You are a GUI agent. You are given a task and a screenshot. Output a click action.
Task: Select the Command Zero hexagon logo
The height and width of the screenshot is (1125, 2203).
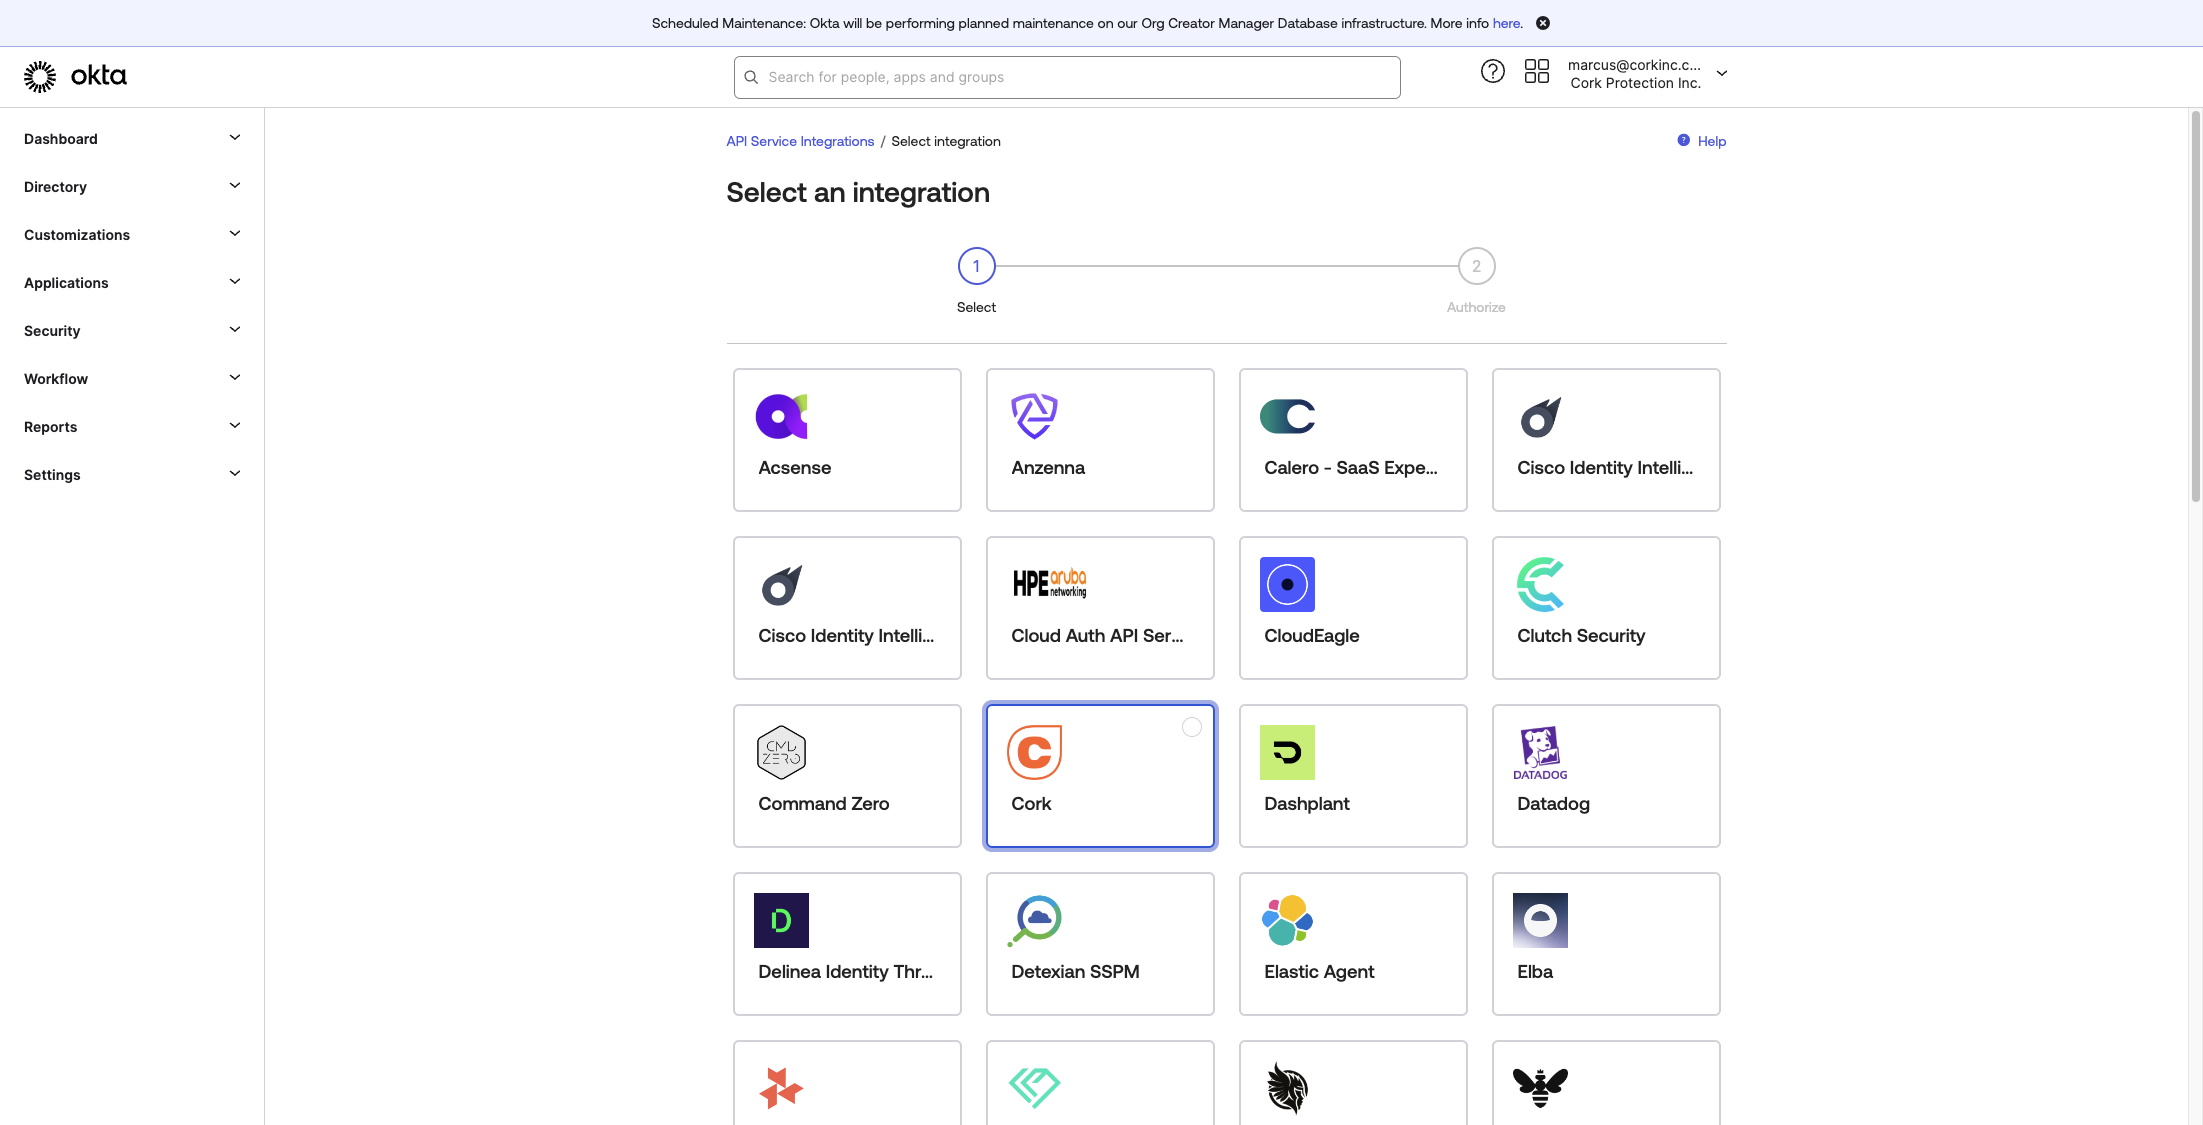(781, 752)
